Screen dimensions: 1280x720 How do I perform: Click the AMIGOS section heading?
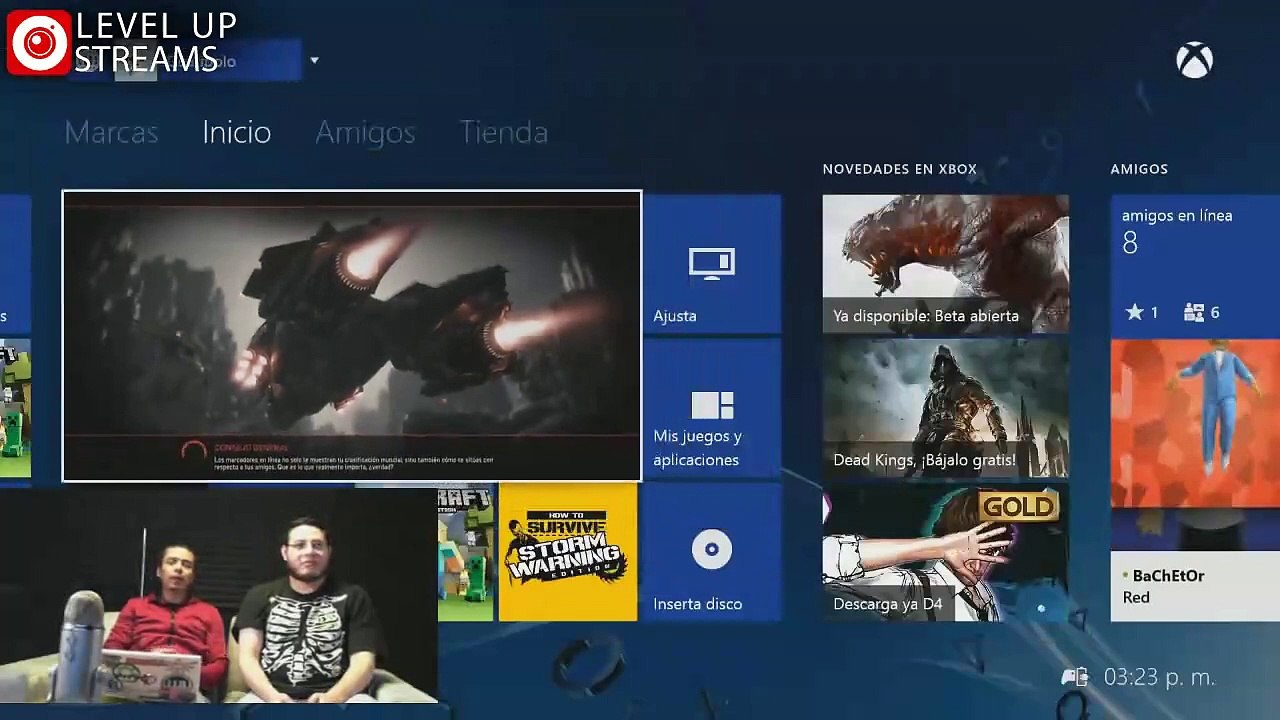1139,169
